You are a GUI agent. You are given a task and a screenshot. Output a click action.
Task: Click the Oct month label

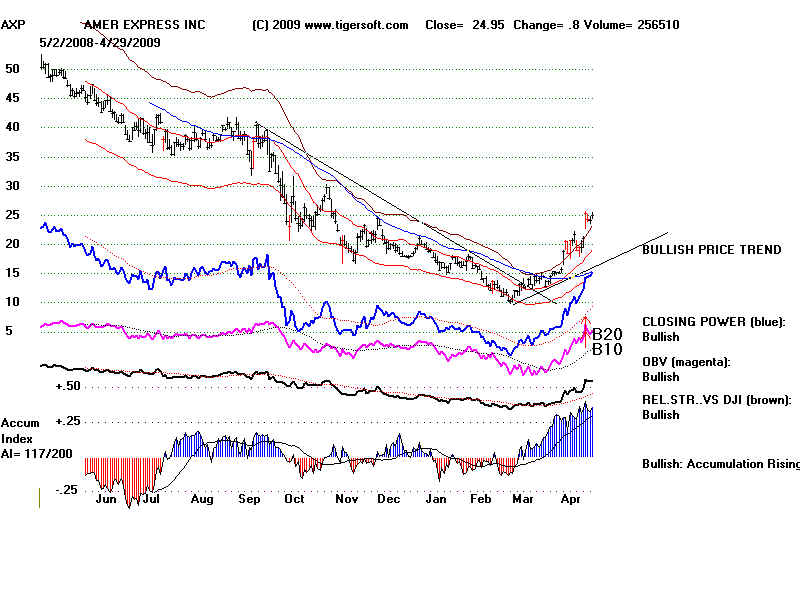(x=294, y=499)
